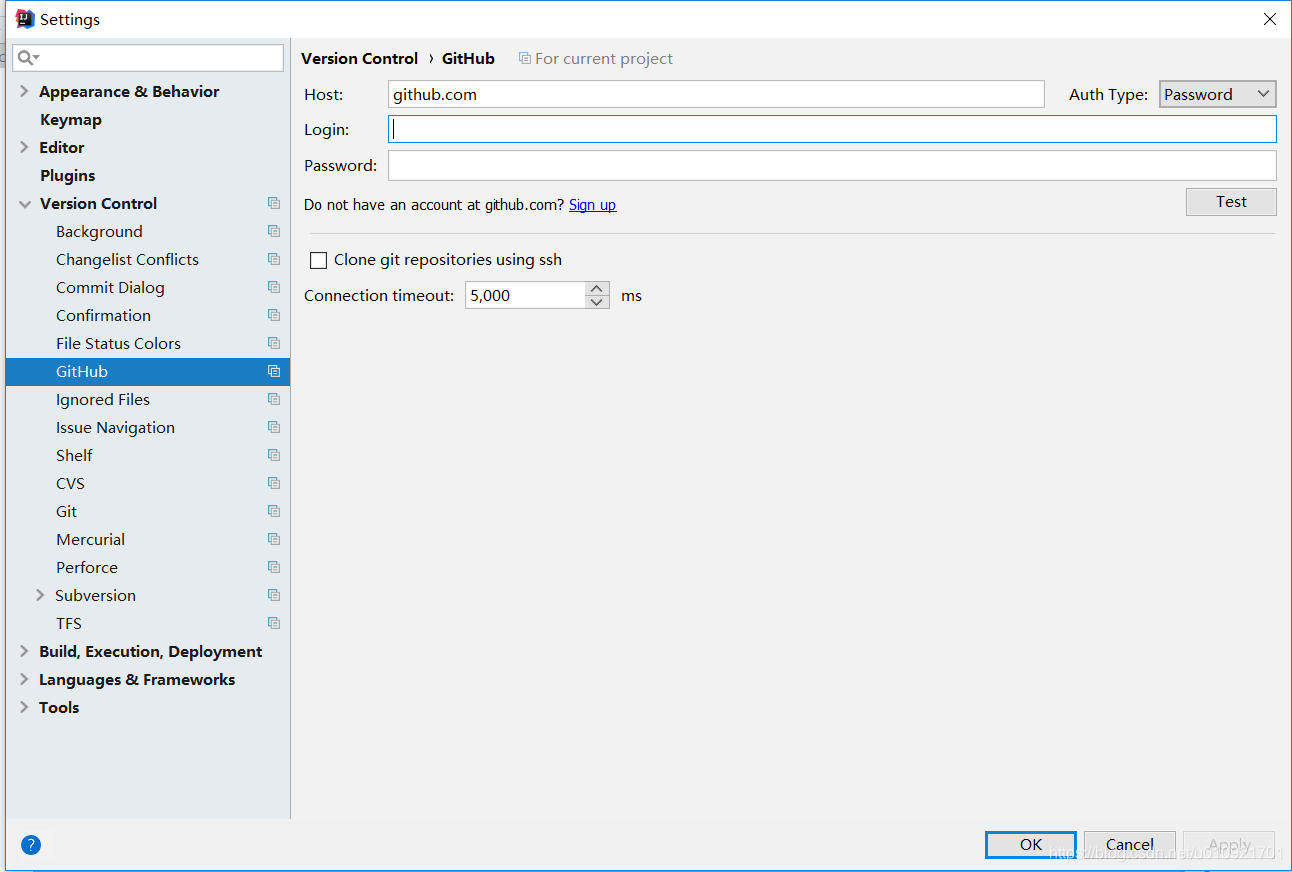The image size is (1292, 872).
Task: Click project-level icon beside Git
Action: point(274,511)
